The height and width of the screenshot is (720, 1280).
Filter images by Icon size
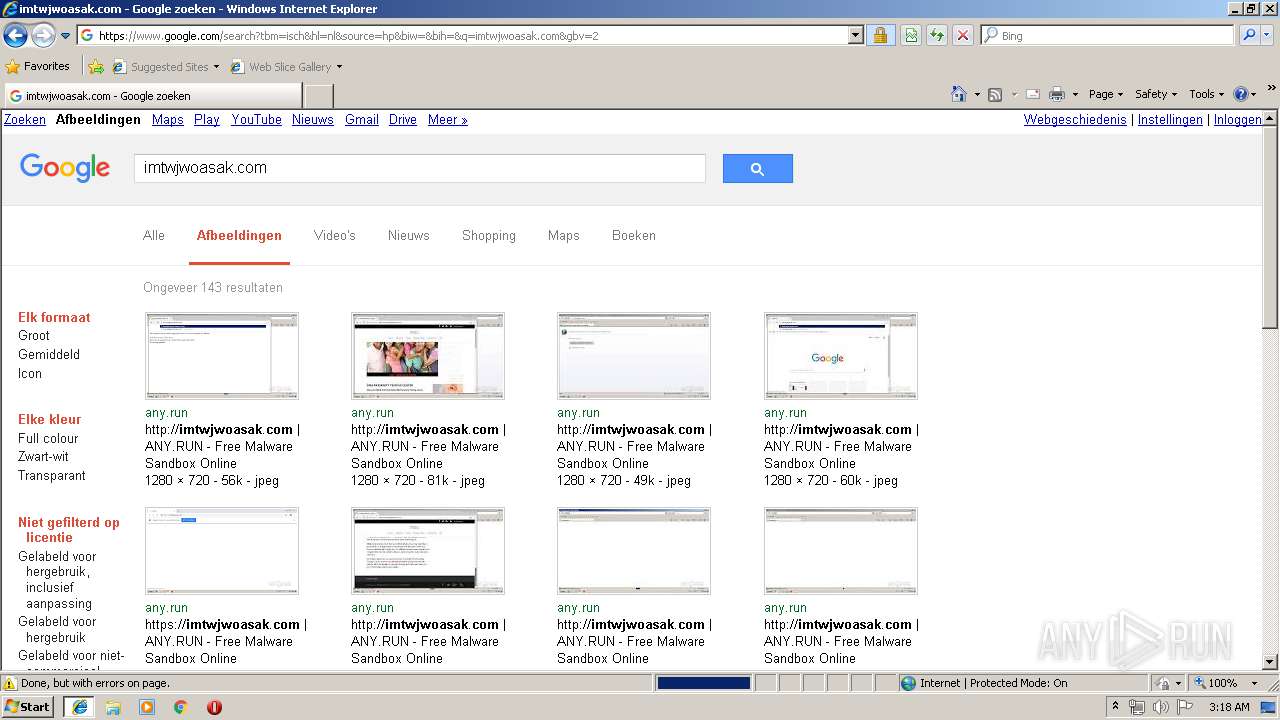point(30,374)
